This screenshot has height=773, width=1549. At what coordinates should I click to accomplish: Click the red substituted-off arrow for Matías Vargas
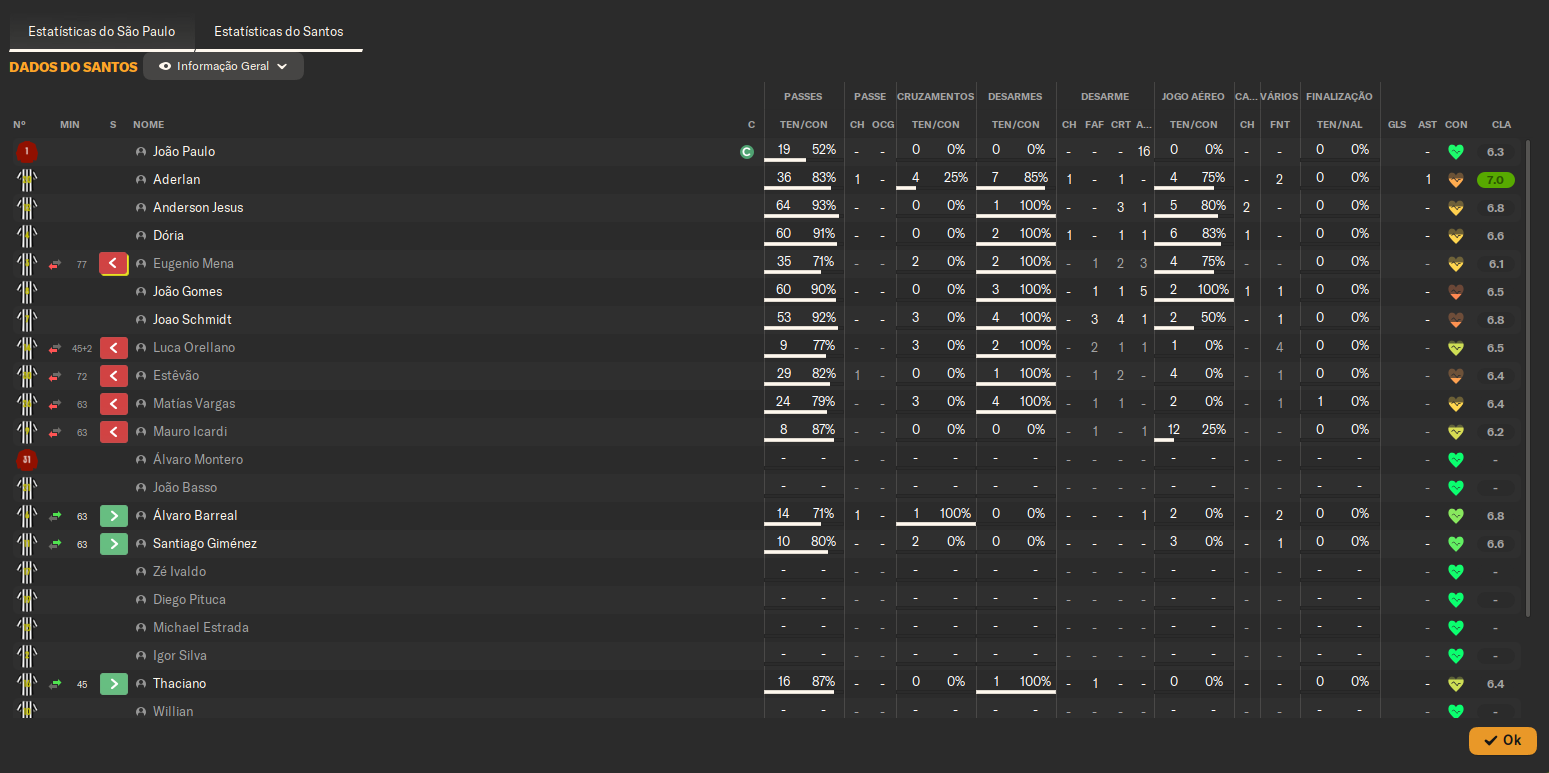pos(114,404)
